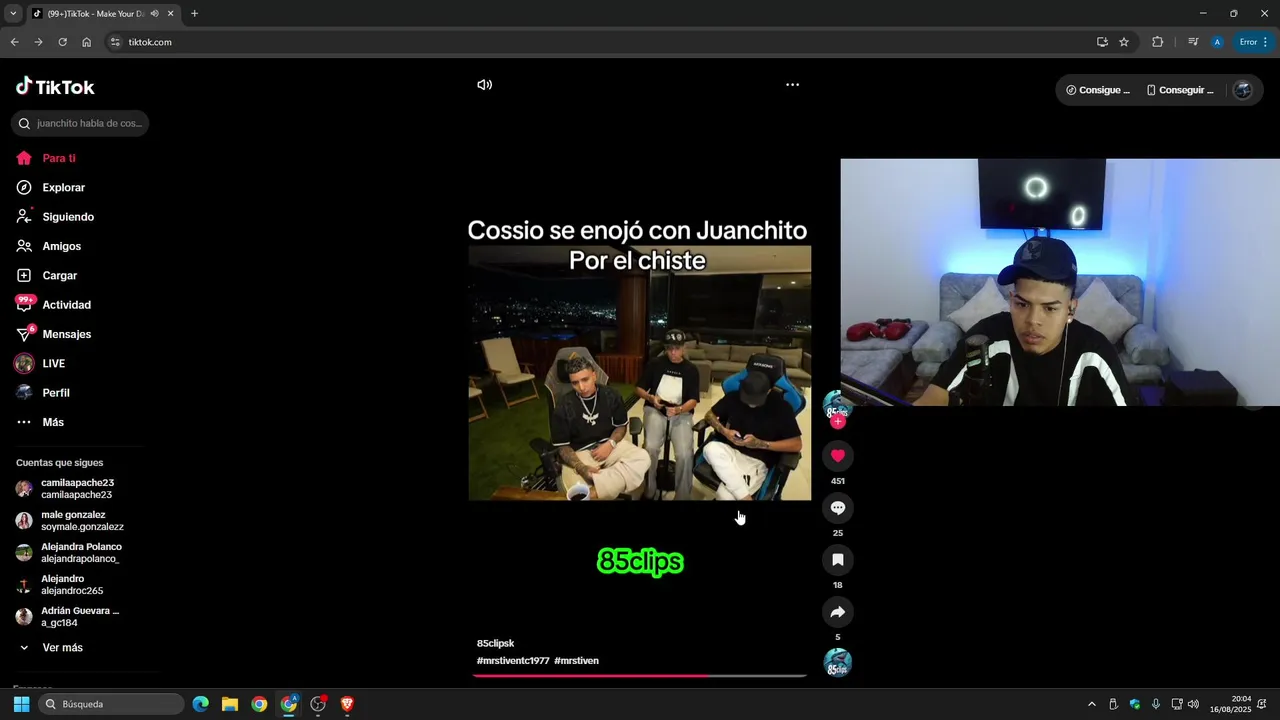
Task: Open the Chrome profile avatar
Action: click(x=1217, y=42)
